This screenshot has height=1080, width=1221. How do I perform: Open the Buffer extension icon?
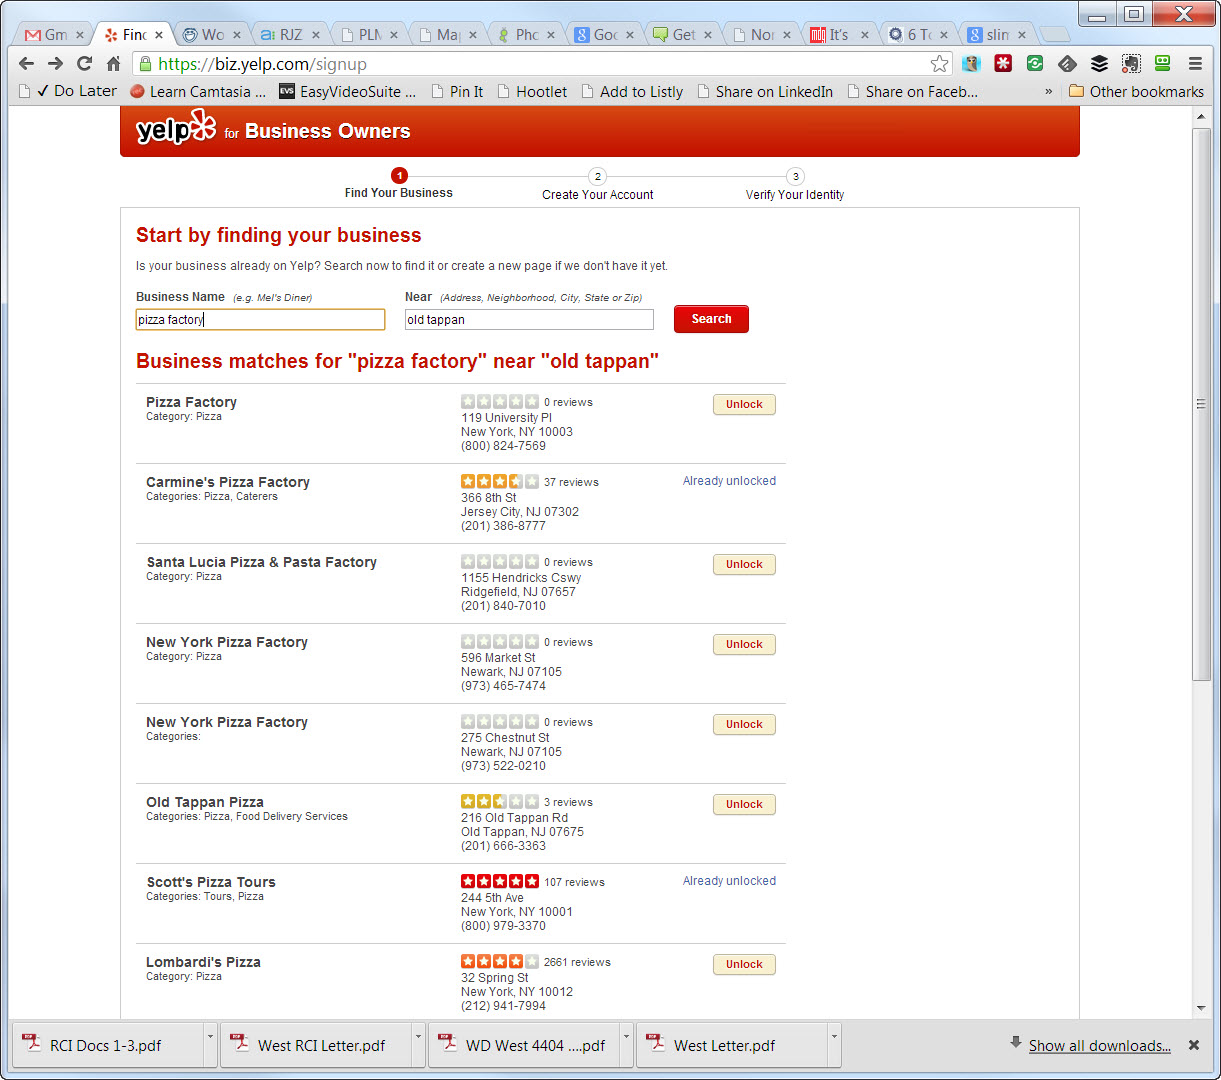click(x=1099, y=63)
